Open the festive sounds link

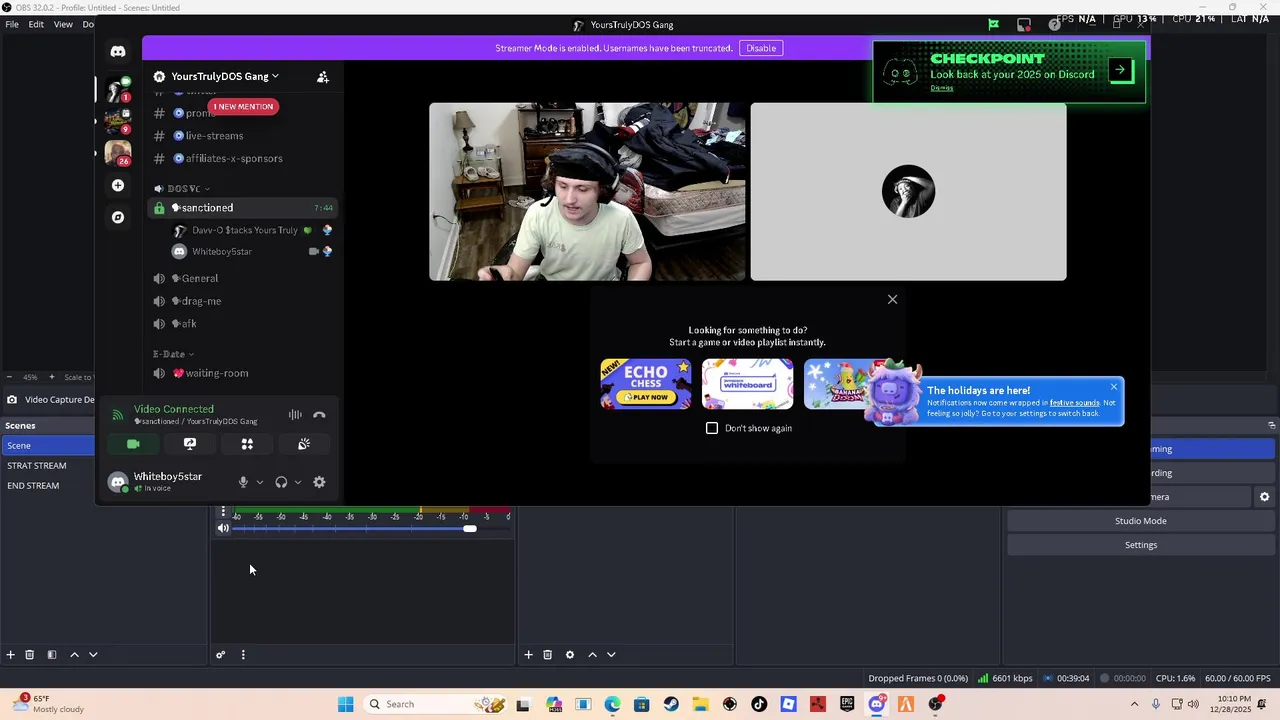point(1074,403)
